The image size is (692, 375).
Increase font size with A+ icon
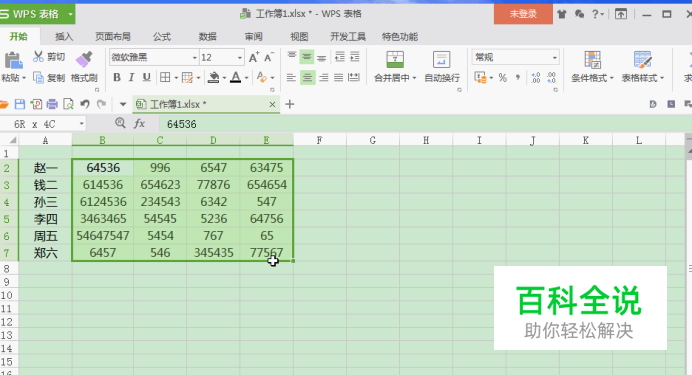click(x=254, y=57)
